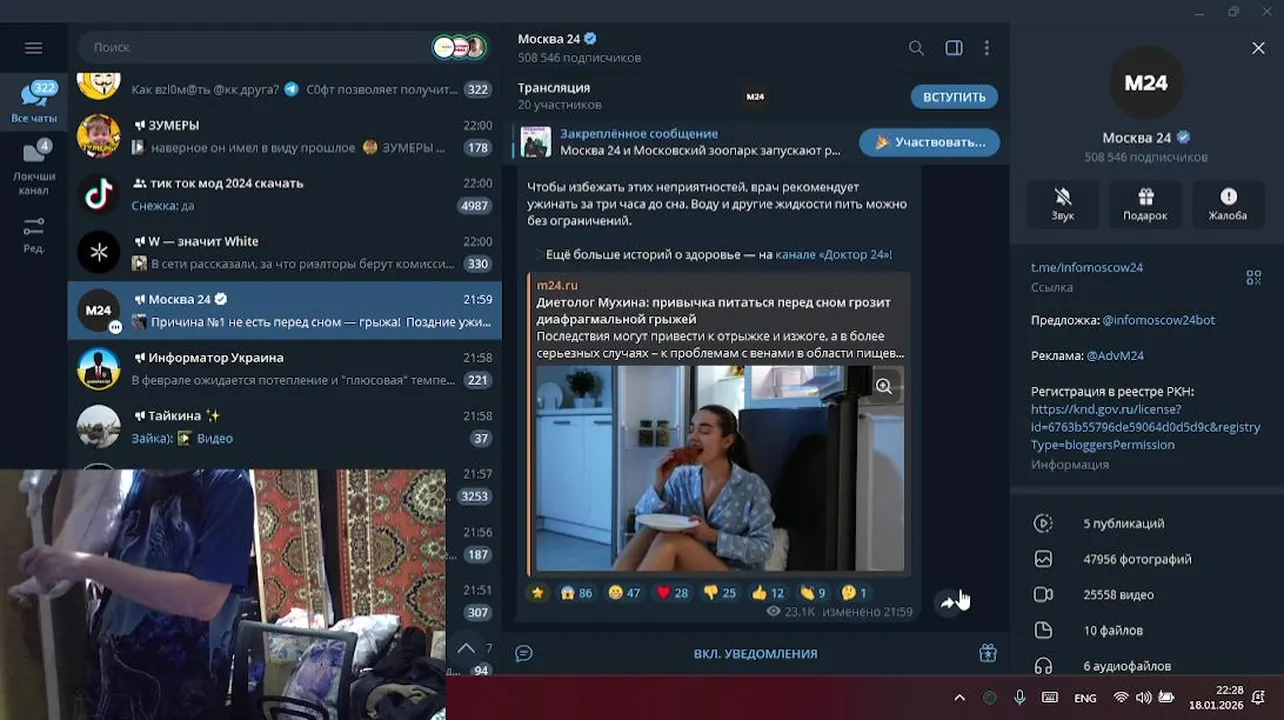Select the Локчии канал folder

click(x=34, y=167)
